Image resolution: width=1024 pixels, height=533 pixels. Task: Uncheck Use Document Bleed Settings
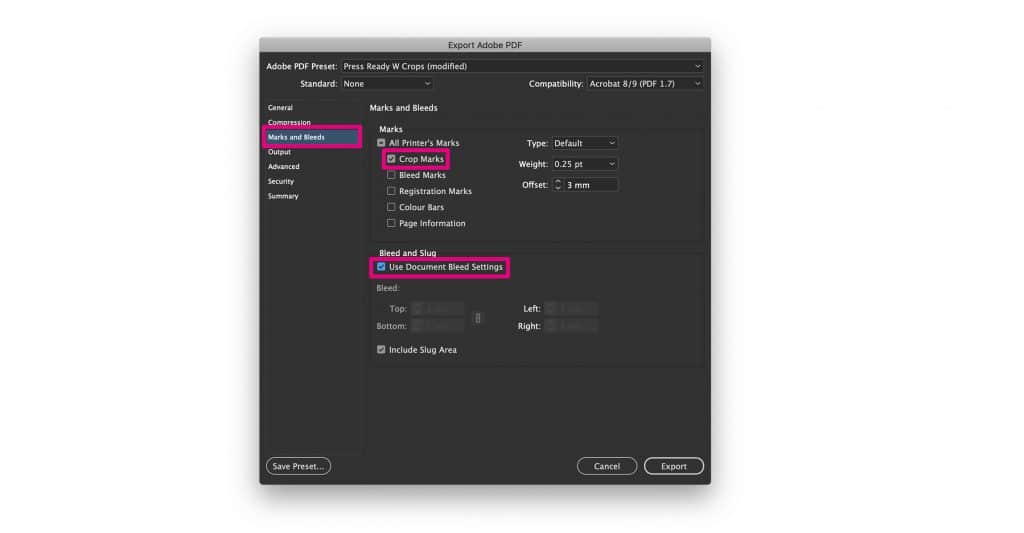[x=381, y=267]
